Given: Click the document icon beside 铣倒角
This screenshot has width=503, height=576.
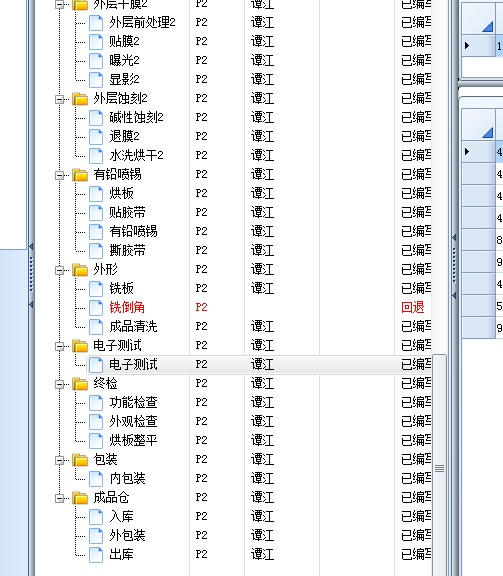Looking at the screenshot, I should [96, 307].
